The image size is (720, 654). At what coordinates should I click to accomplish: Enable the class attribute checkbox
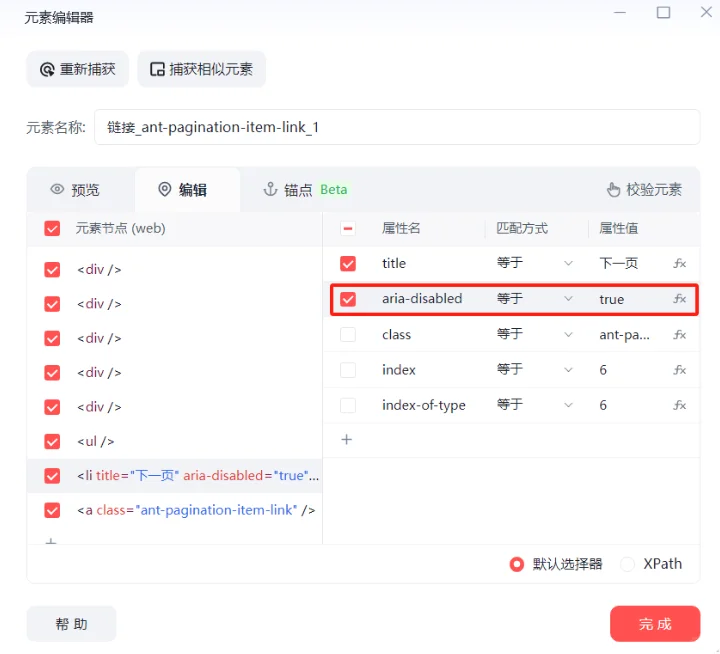click(x=348, y=335)
